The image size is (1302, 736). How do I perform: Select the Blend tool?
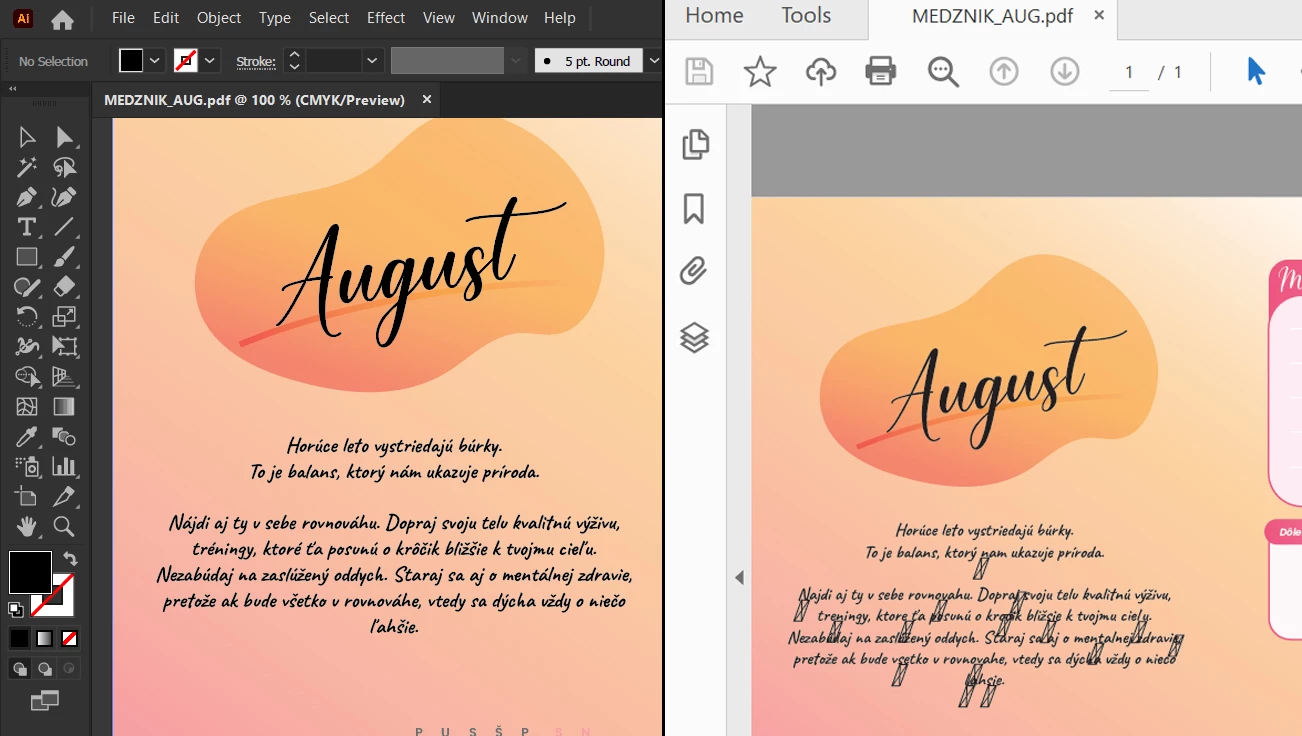[x=65, y=437]
